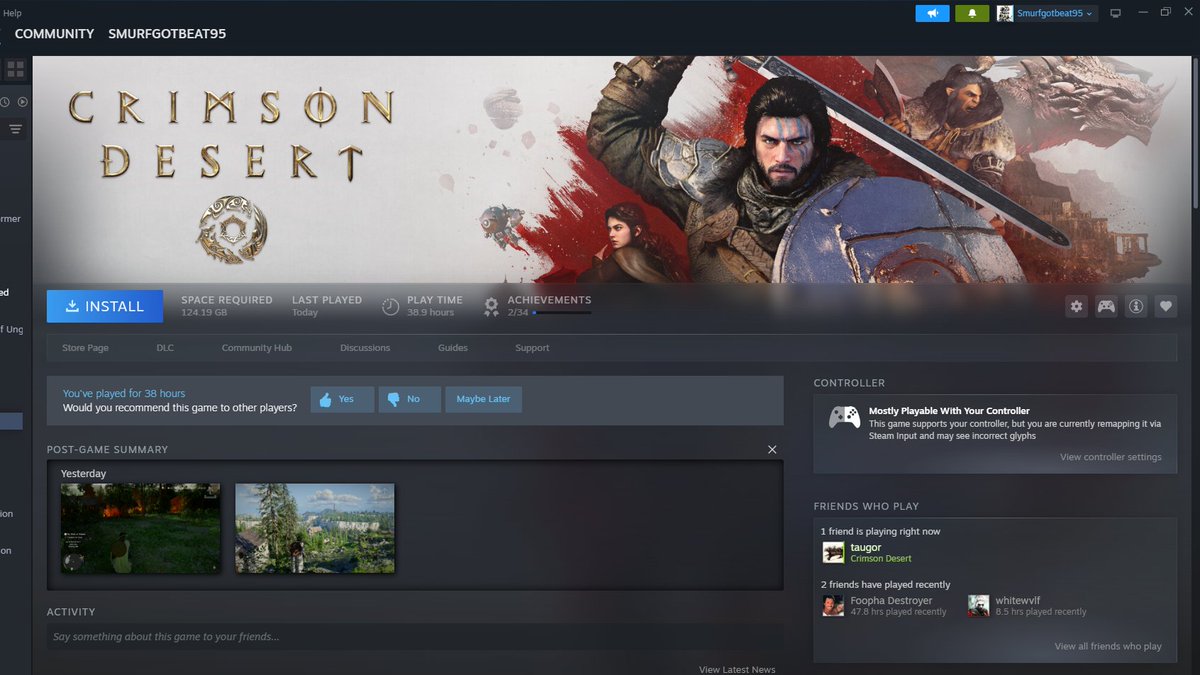Open the Support tab
Viewport: 1200px width, 675px height.
(x=532, y=348)
